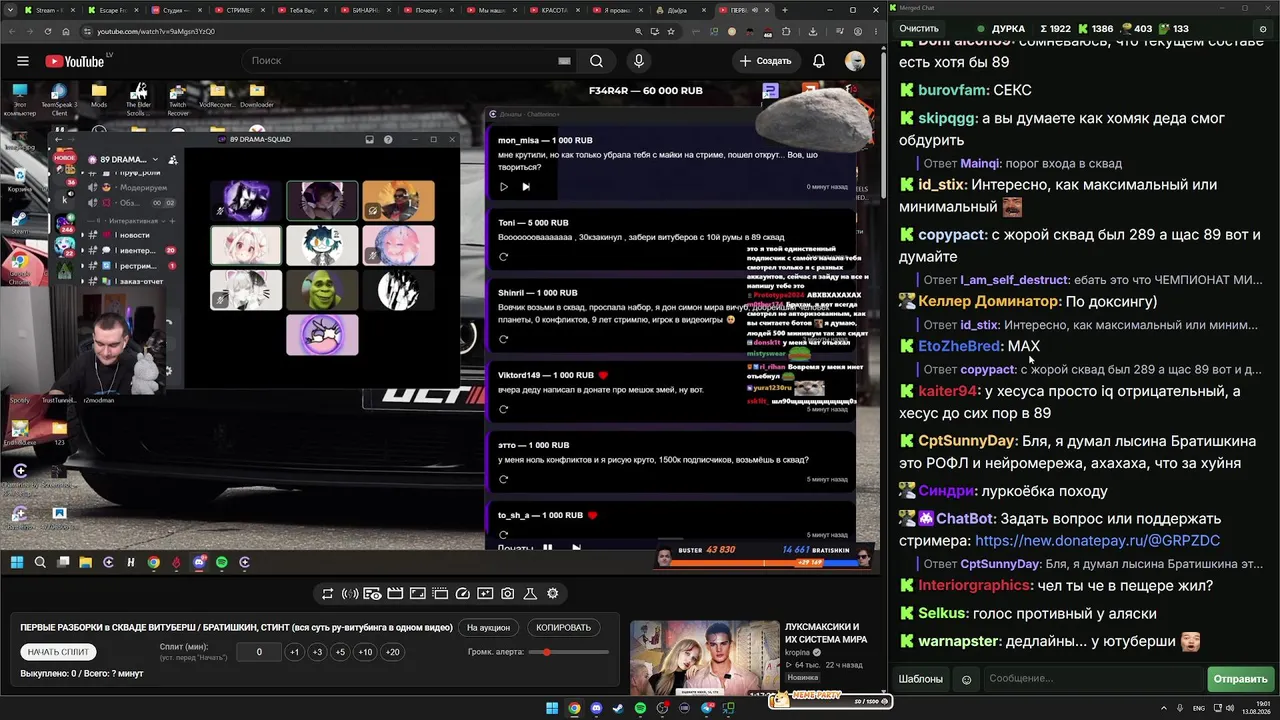Click the split minutes number field
This screenshot has height=720, width=1280.
(259, 652)
